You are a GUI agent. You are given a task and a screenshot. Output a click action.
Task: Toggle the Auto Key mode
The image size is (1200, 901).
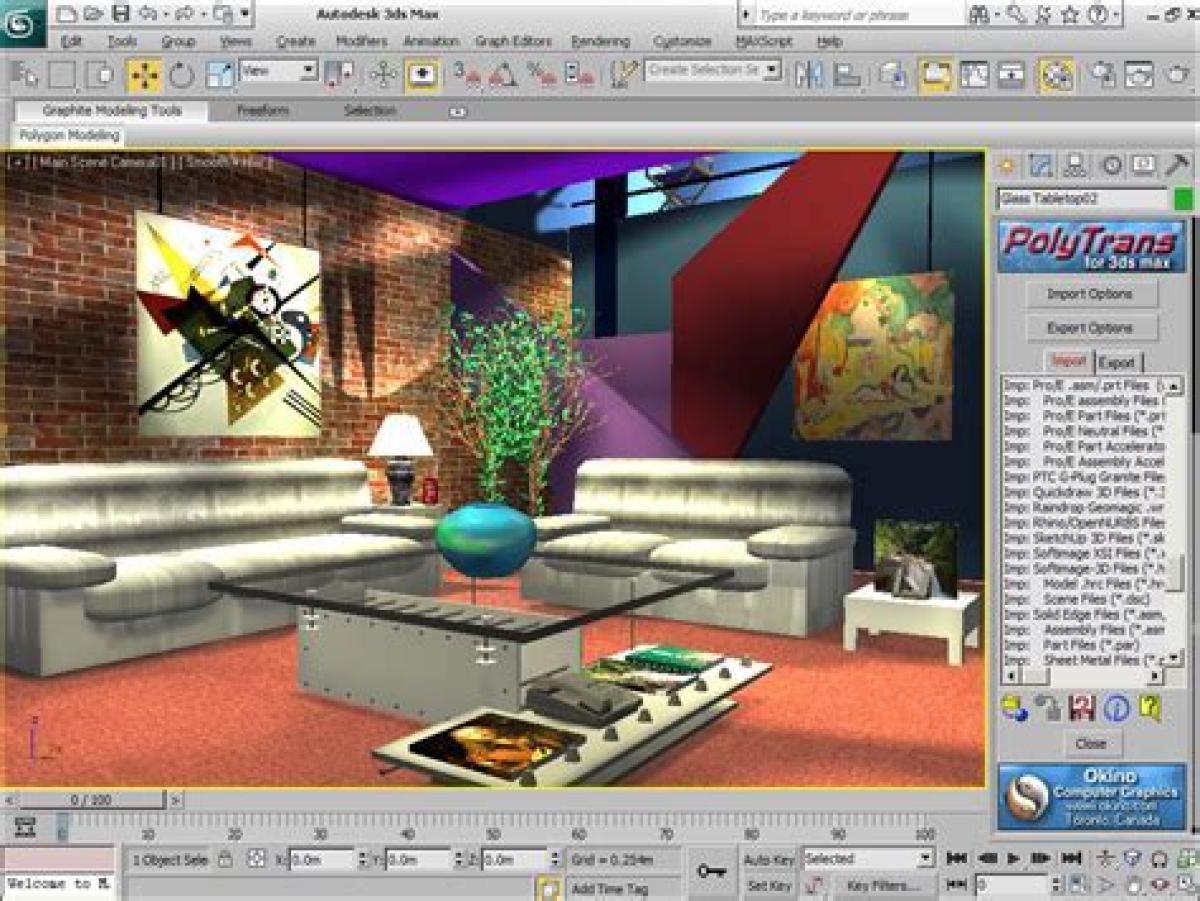coord(769,859)
